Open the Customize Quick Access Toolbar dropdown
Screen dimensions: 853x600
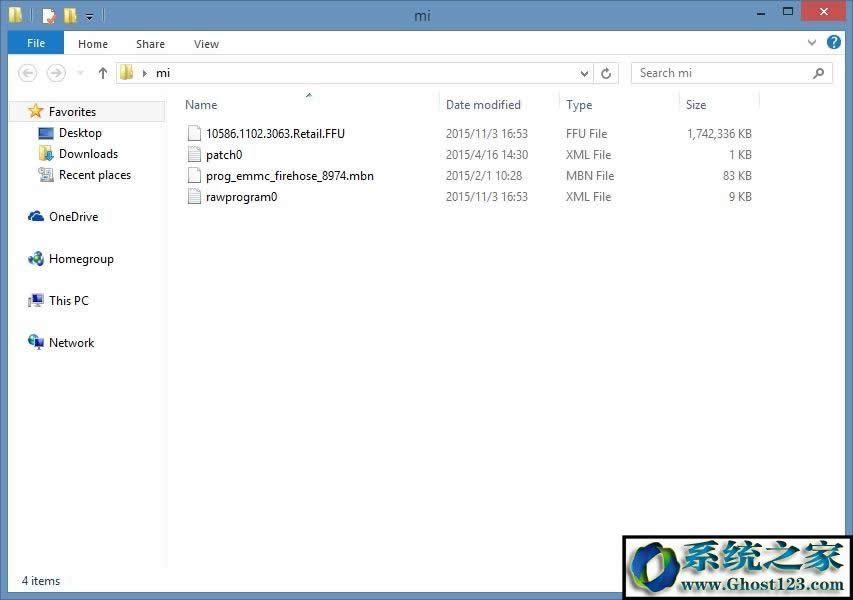(89, 17)
